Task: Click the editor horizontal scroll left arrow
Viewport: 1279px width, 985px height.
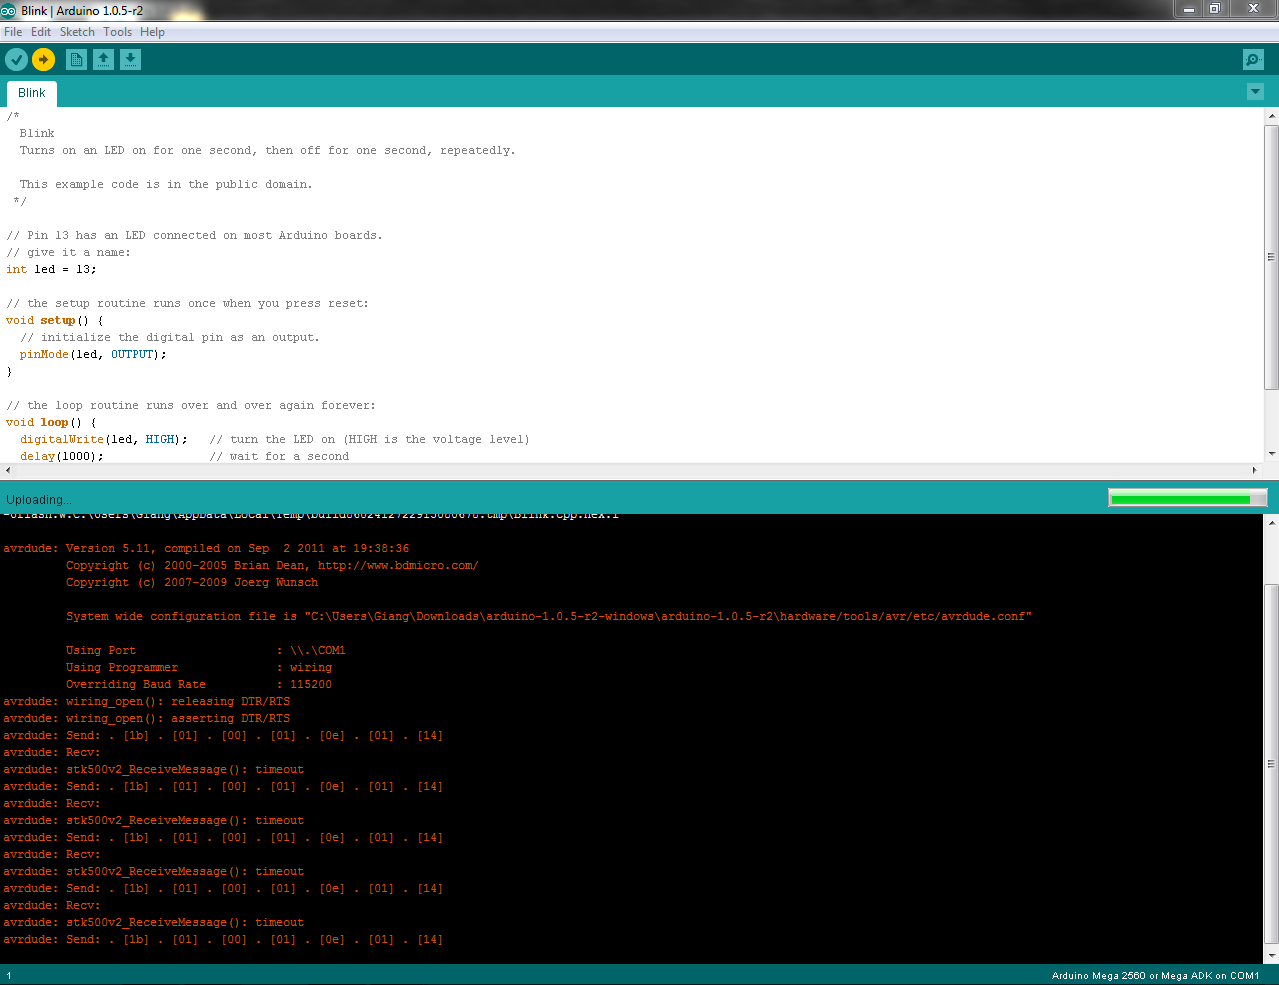Action: (8, 470)
